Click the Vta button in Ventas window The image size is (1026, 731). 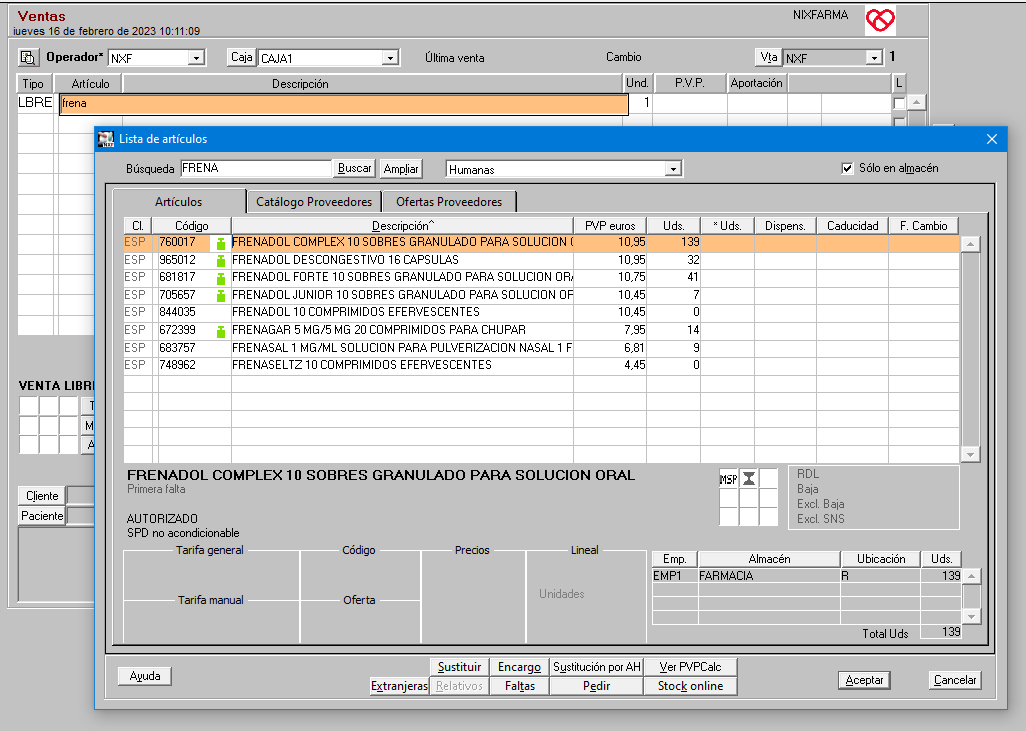(x=769, y=58)
